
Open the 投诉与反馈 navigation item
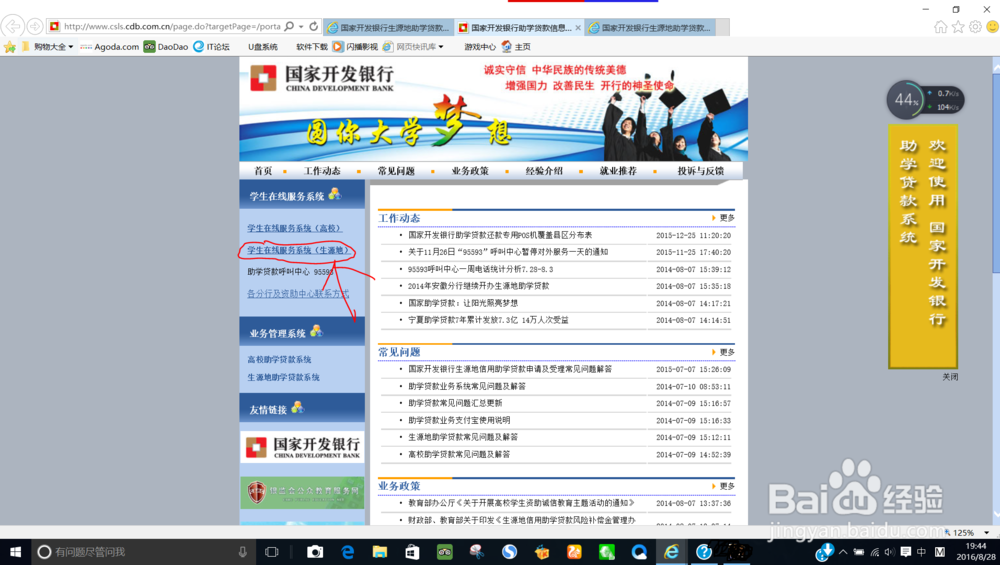pos(700,171)
